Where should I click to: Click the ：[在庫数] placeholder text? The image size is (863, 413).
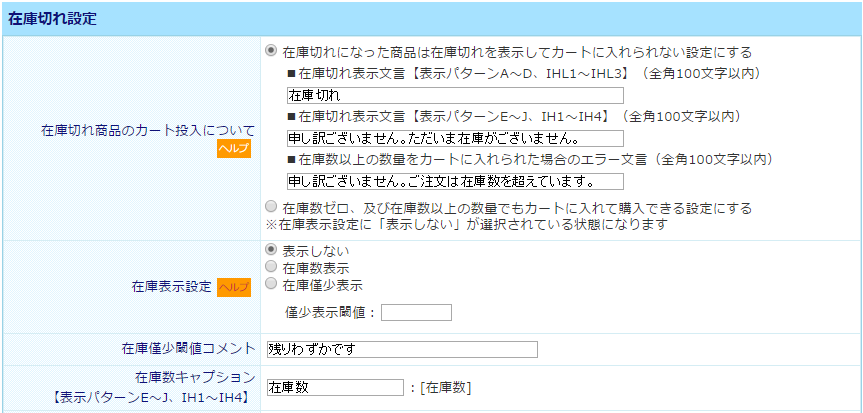(x=441, y=388)
